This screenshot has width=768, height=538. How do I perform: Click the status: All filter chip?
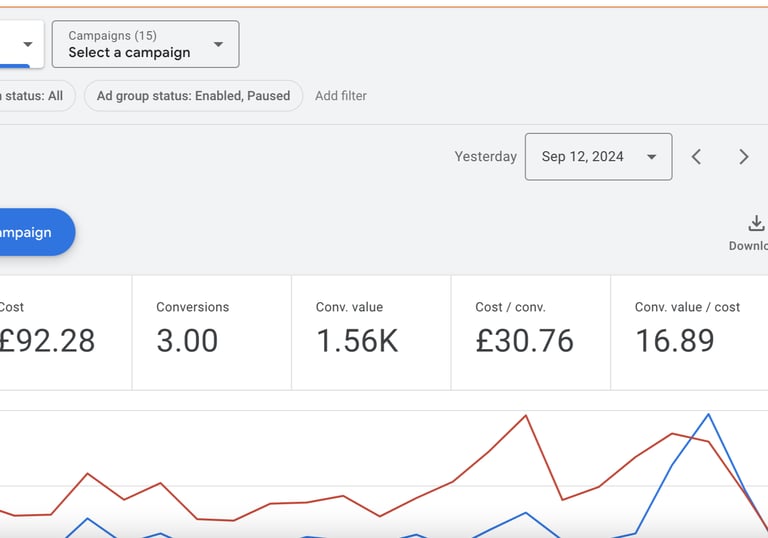[35, 96]
